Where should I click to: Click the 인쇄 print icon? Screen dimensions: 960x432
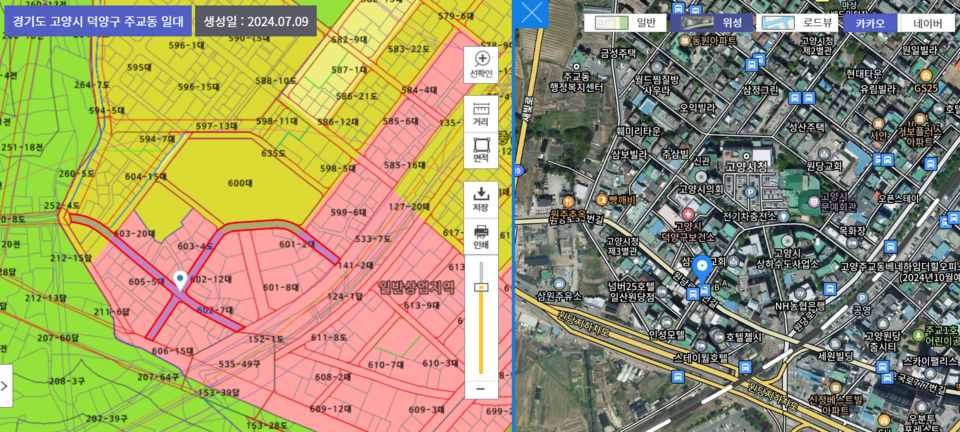tap(481, 237)
